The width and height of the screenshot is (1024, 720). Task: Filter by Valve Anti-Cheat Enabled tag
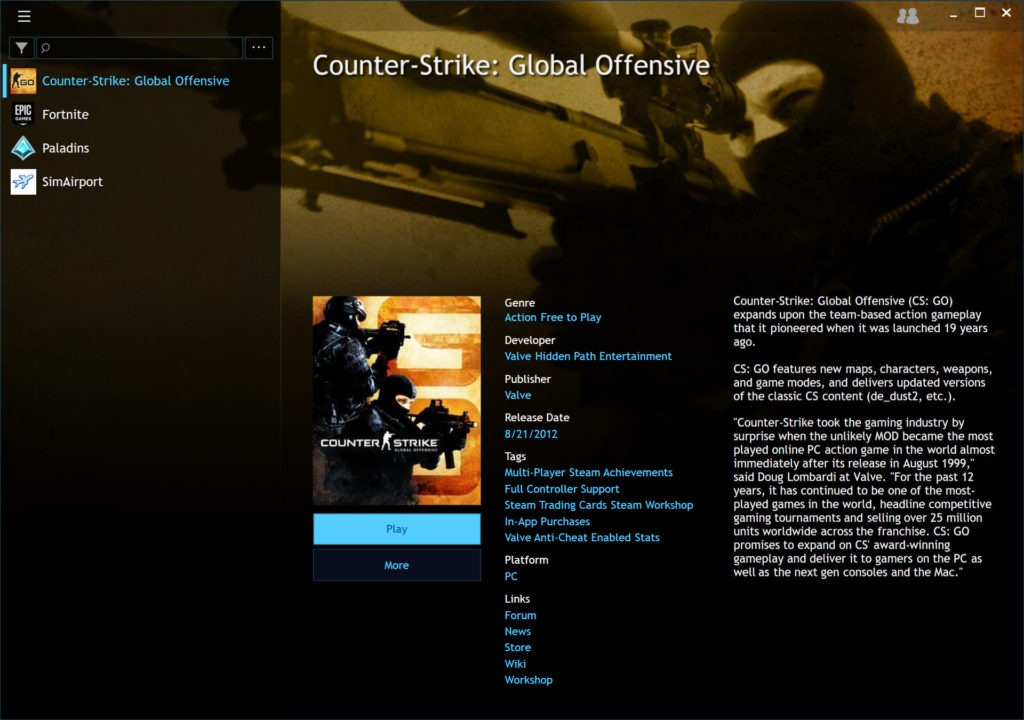(x=568, y=538)
